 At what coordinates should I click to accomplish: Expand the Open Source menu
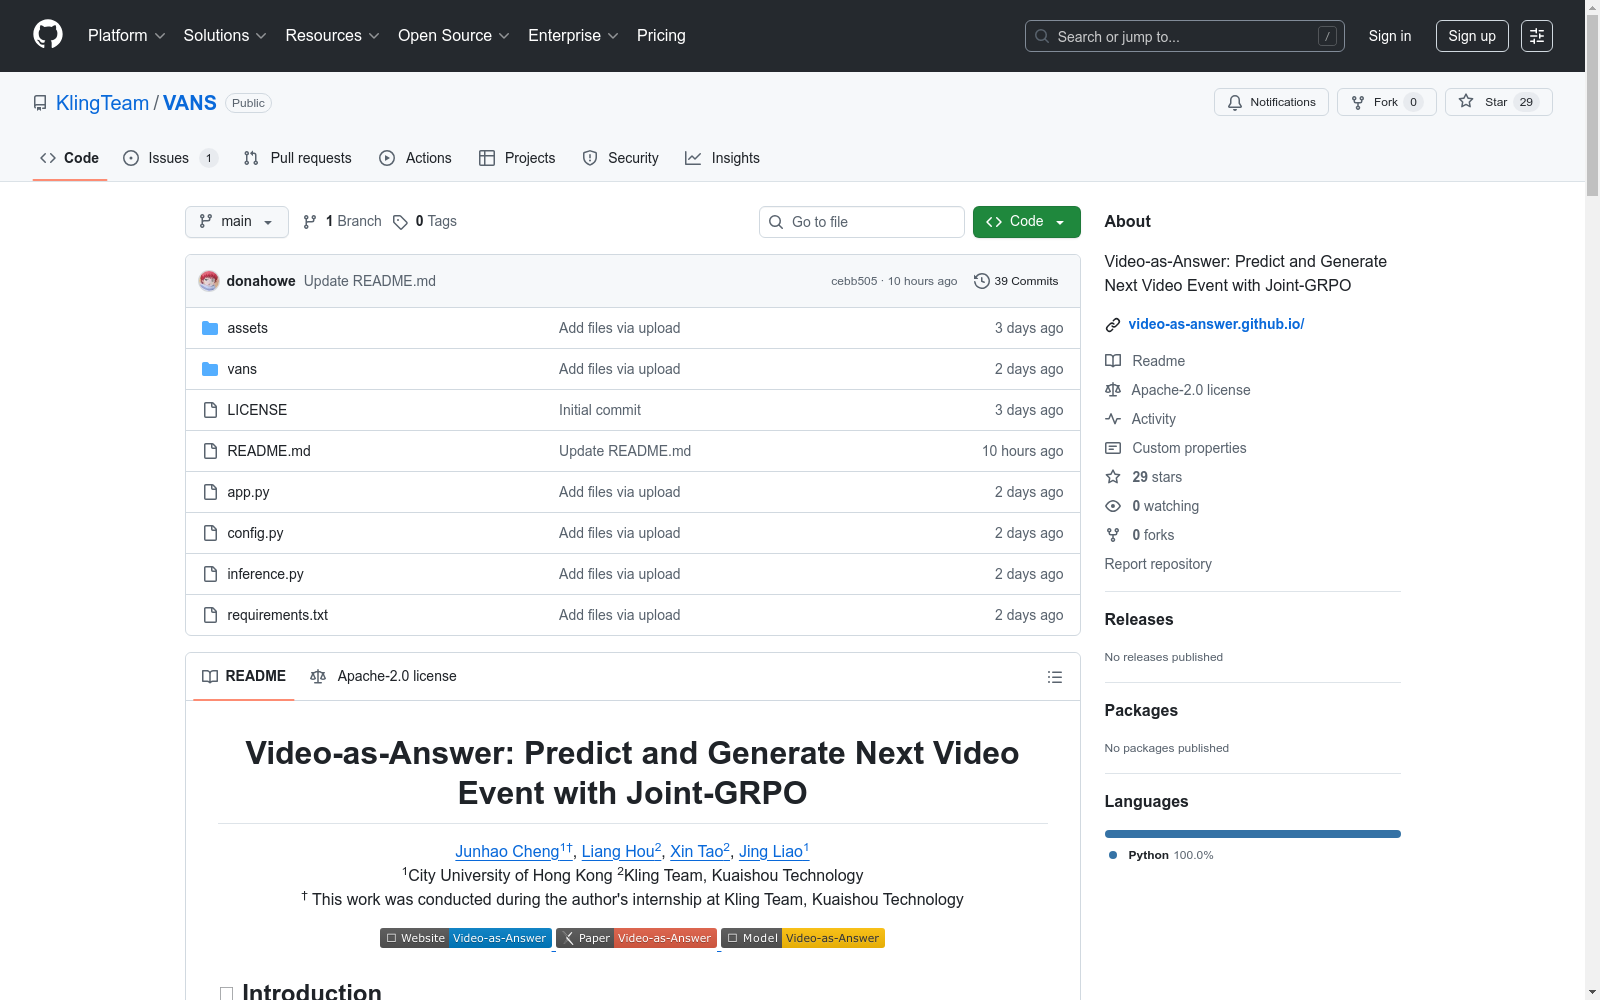[x=454, y=36]
